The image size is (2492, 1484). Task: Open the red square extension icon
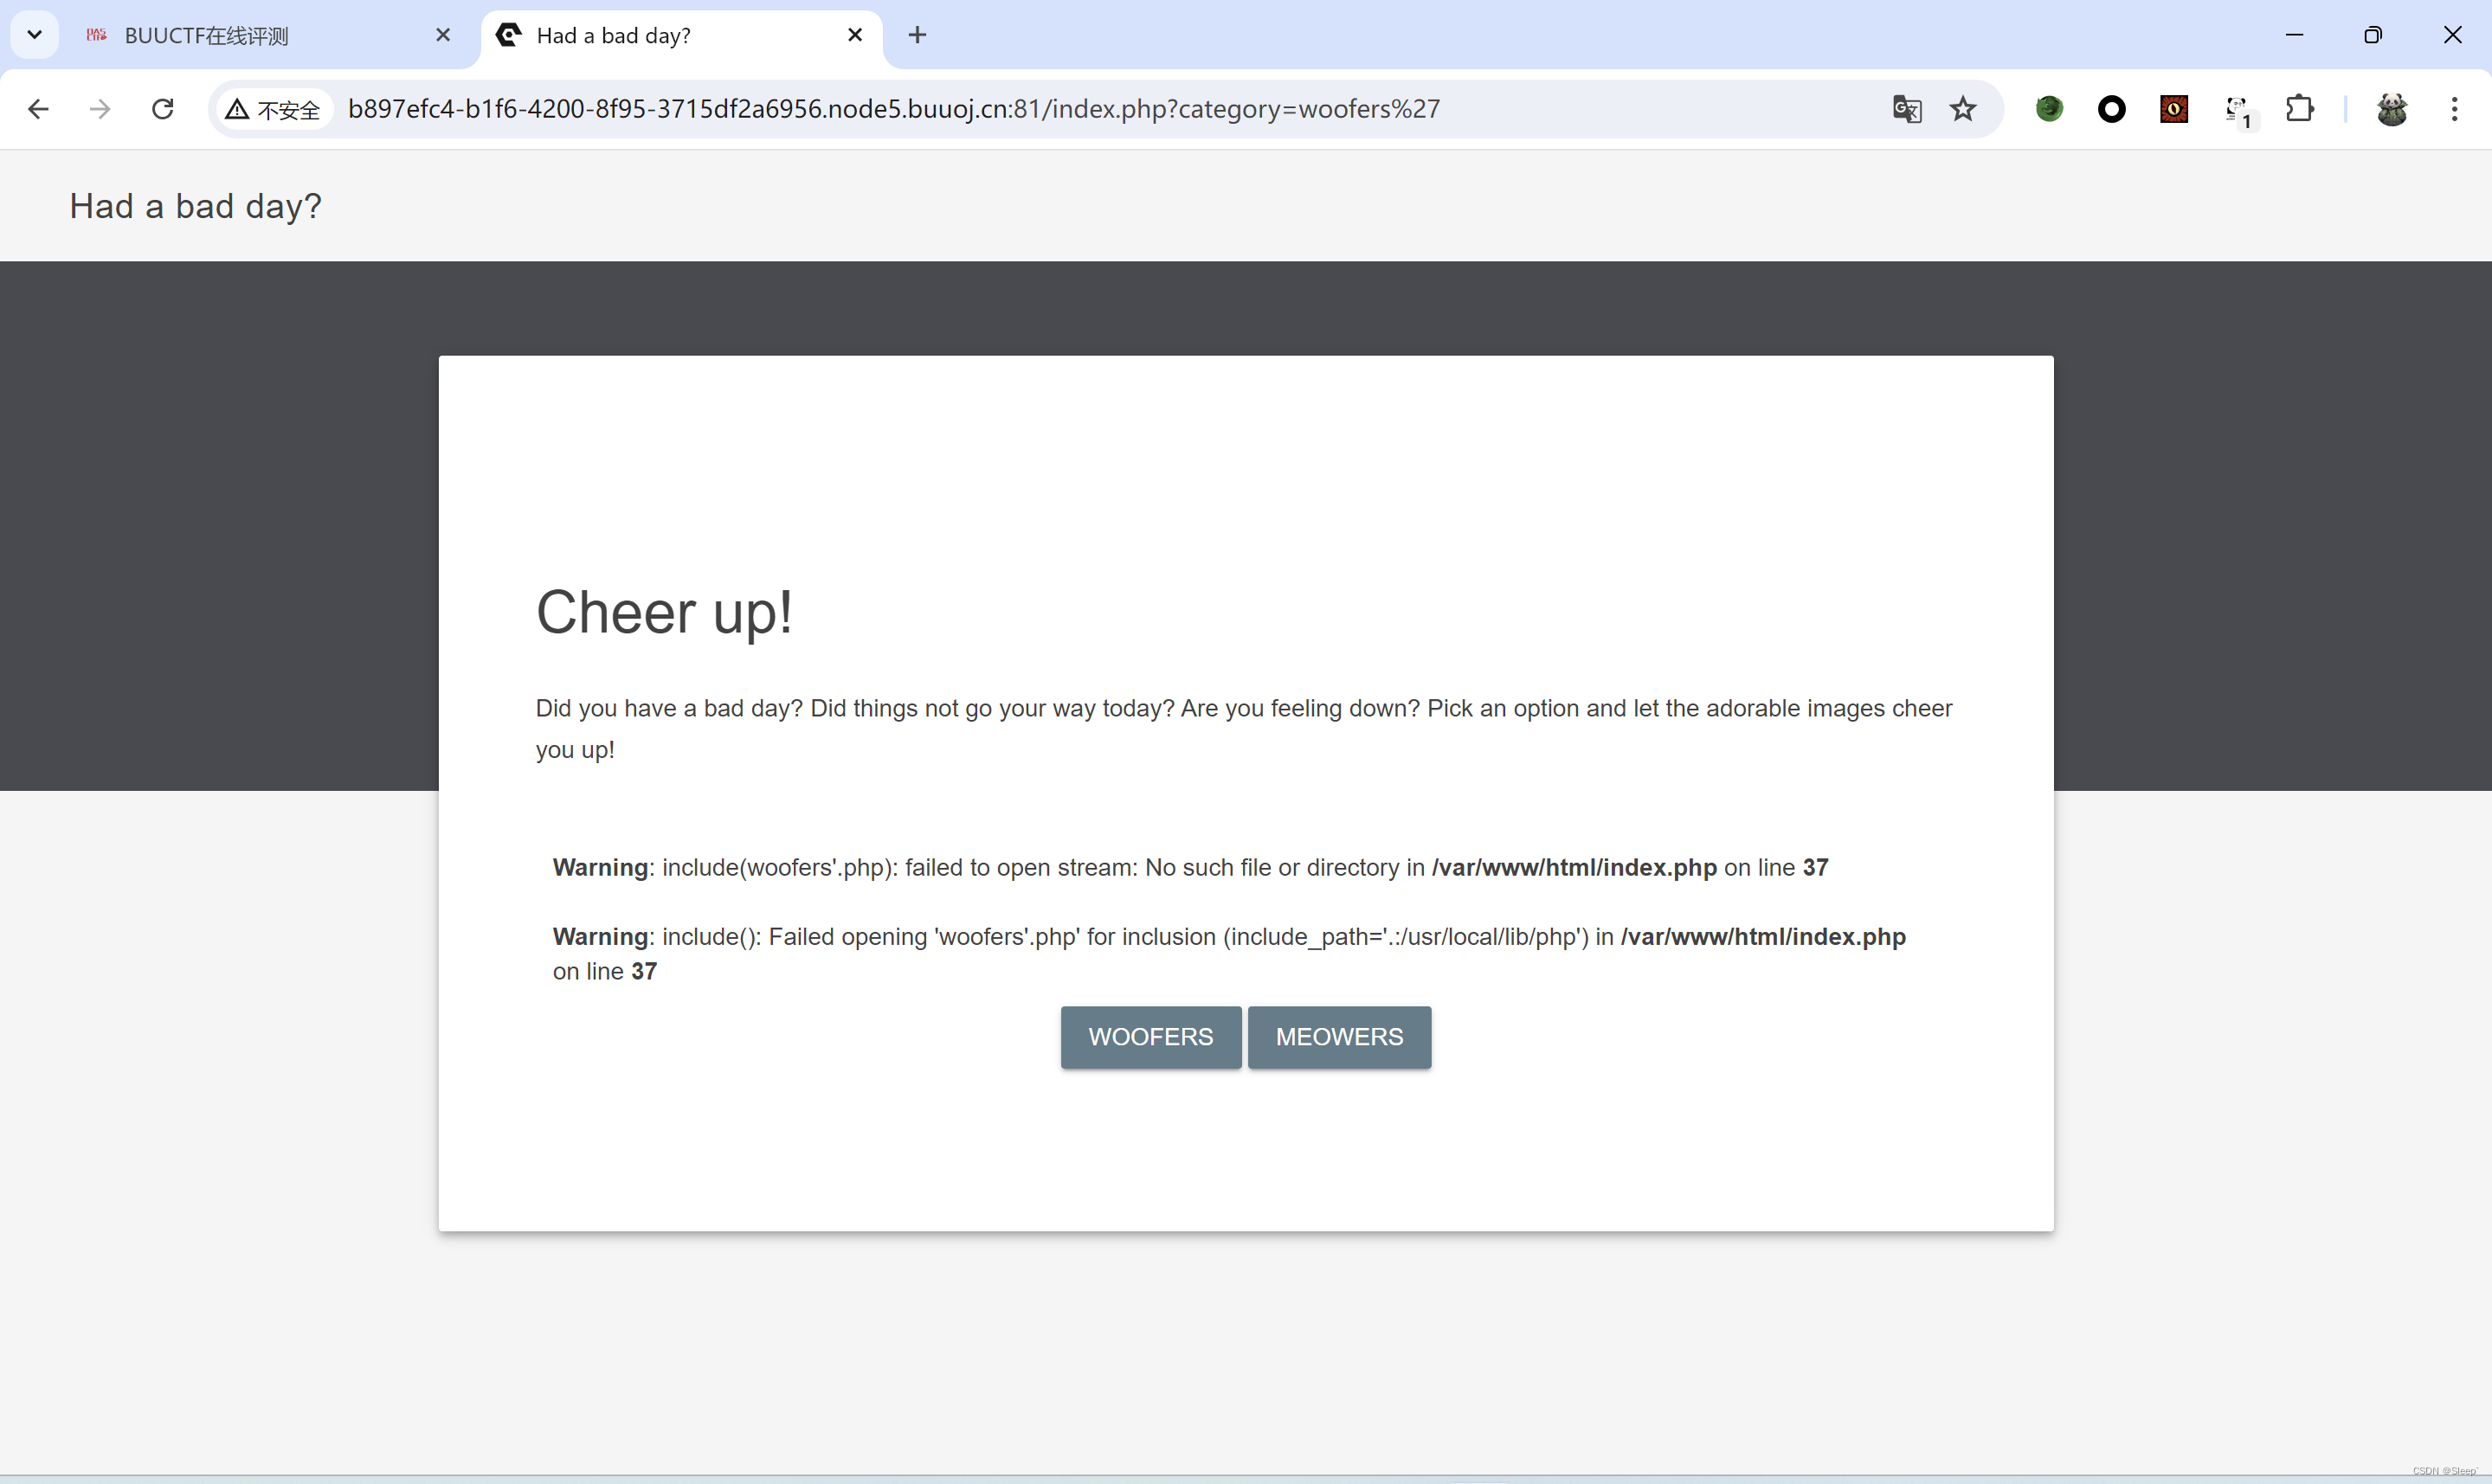tap(2174, 109)
